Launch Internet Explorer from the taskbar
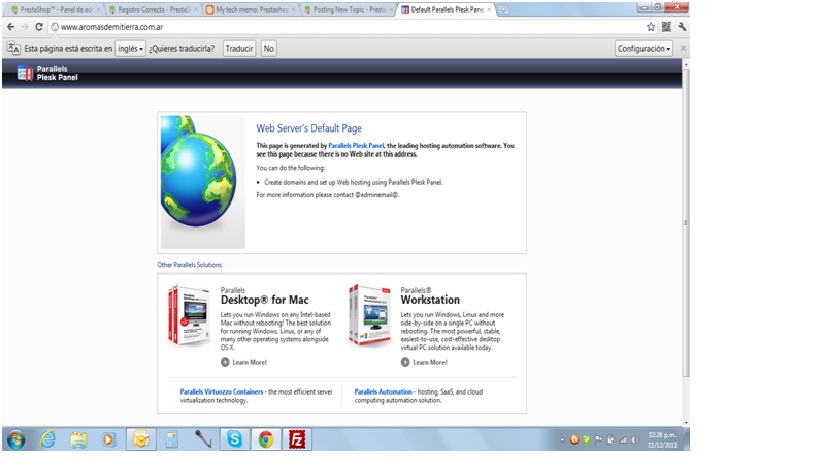The image size is (819, 460). (48, 440)
